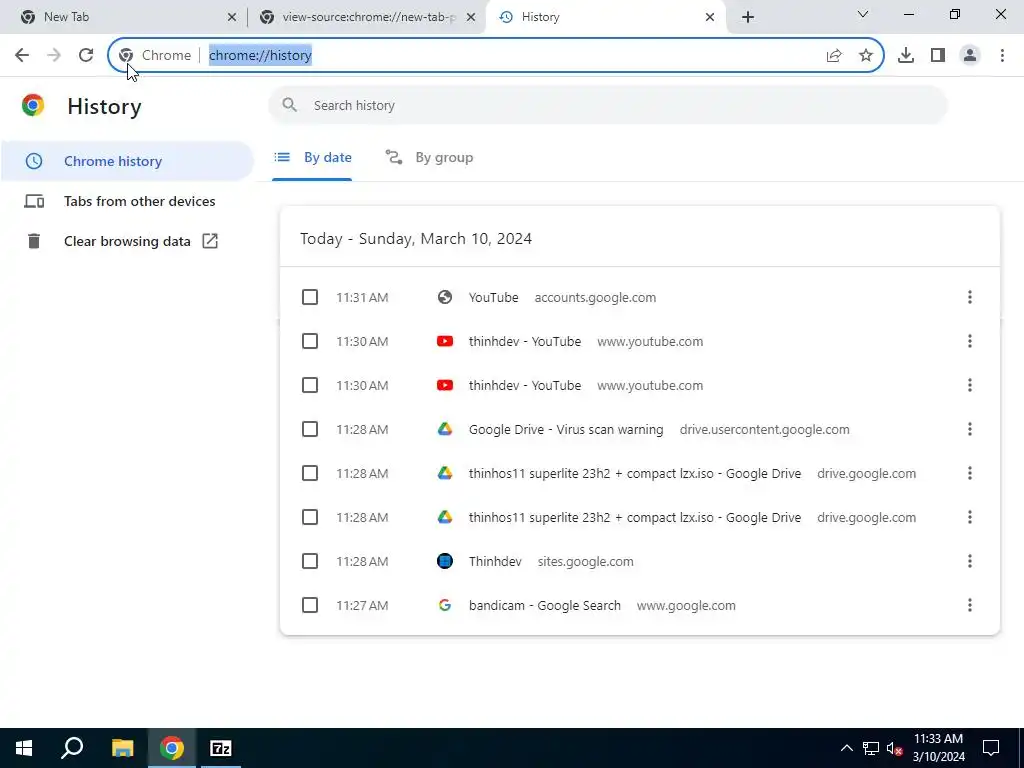Open the bandicam - Google Search link
Viewport: 1024px width, 768px height.
545,605
